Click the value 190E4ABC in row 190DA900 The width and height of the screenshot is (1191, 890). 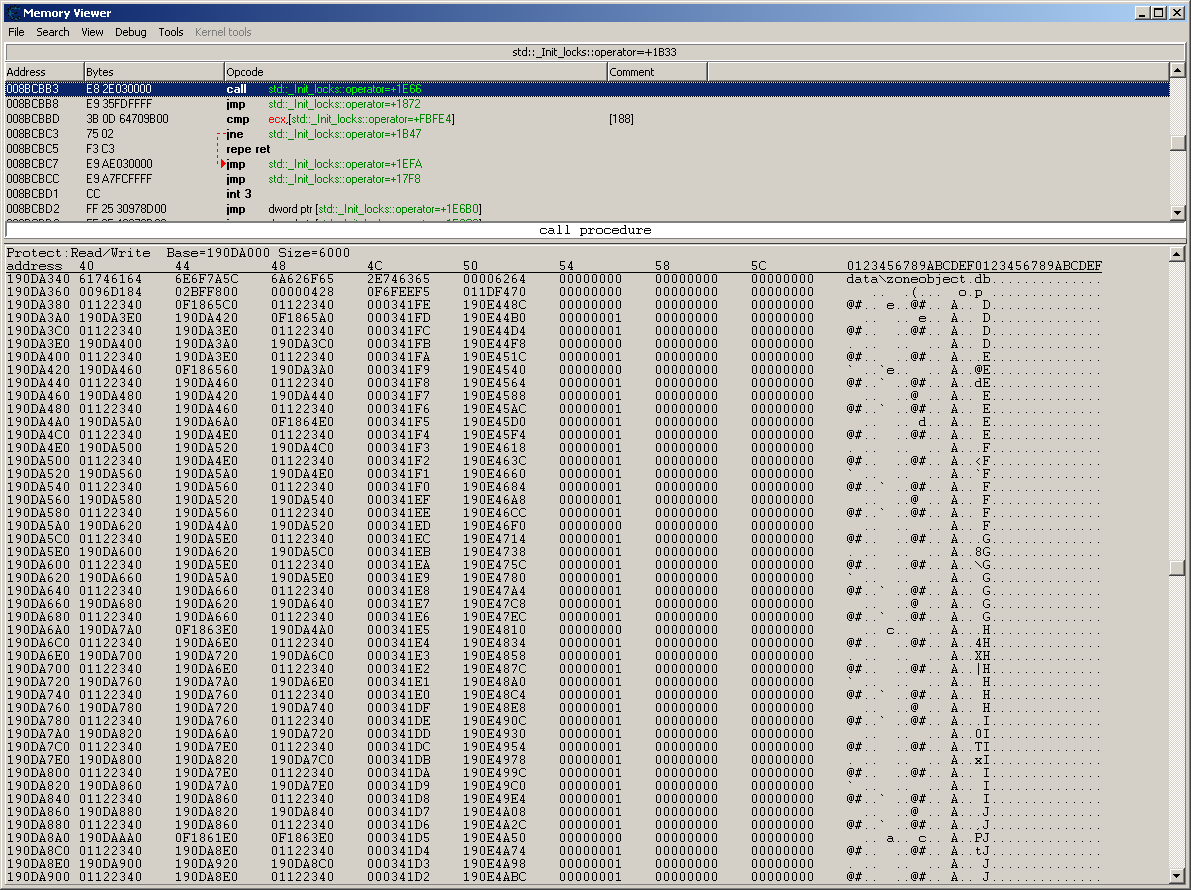(x=494, y=876)
